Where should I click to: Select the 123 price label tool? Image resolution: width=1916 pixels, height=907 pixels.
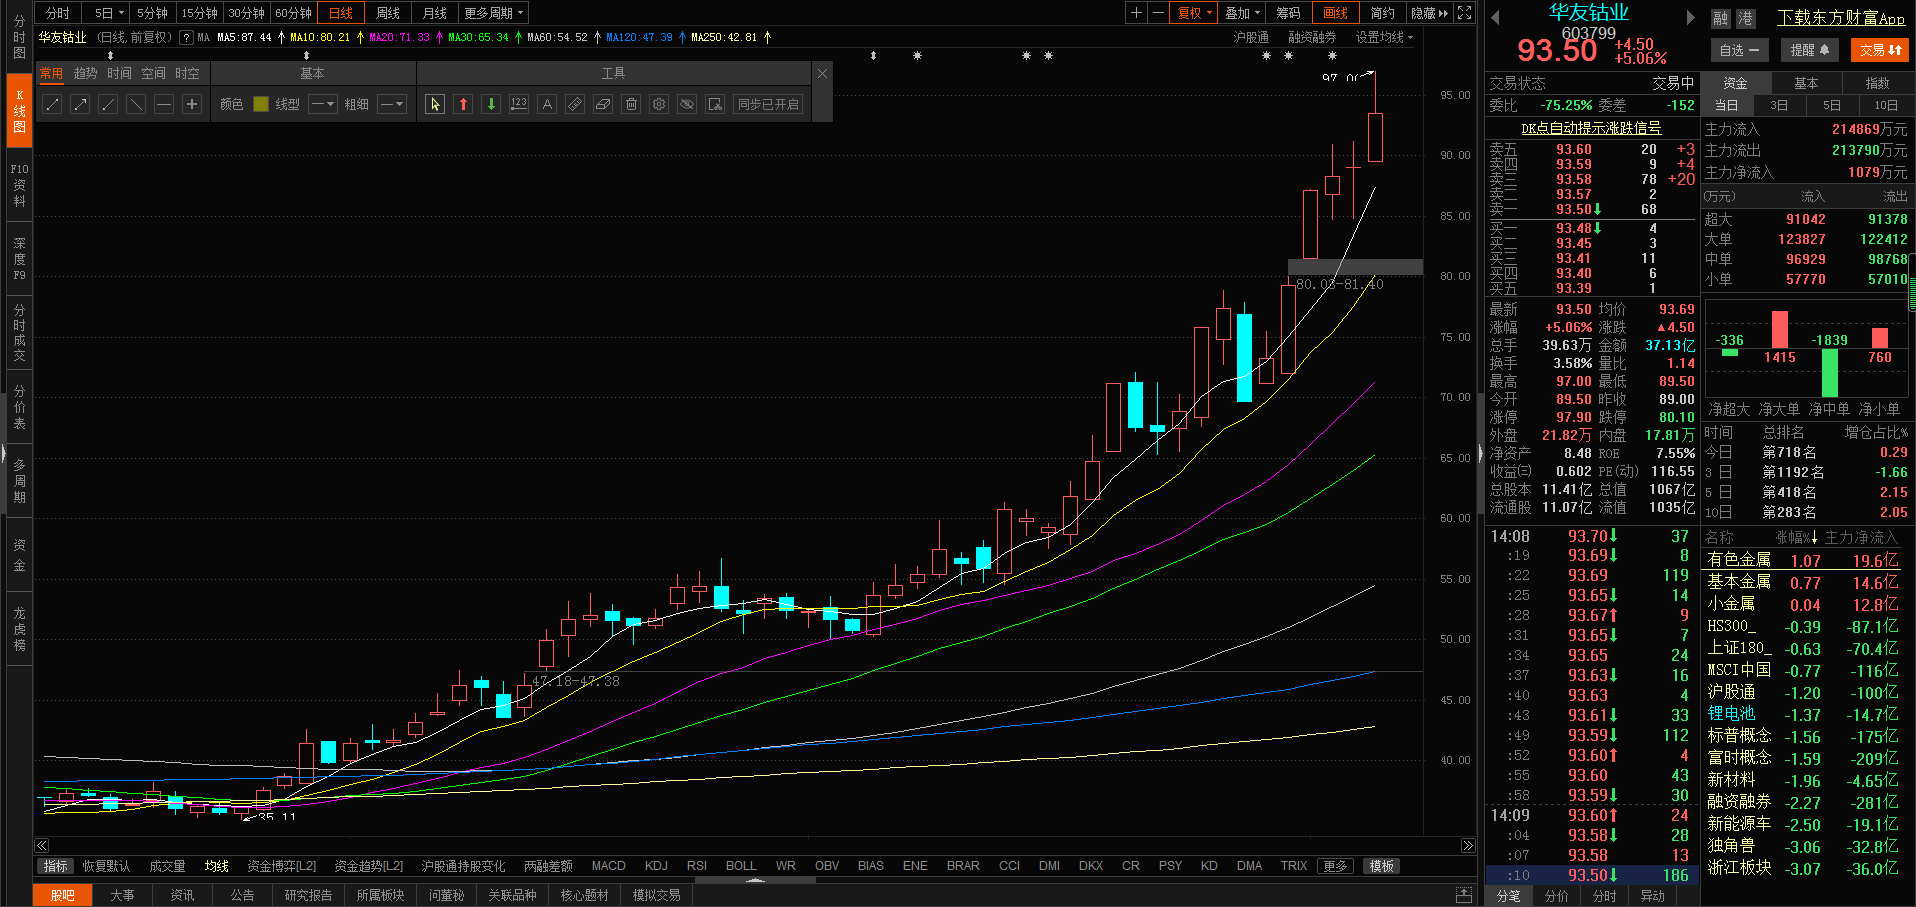(x=519, y=104)
